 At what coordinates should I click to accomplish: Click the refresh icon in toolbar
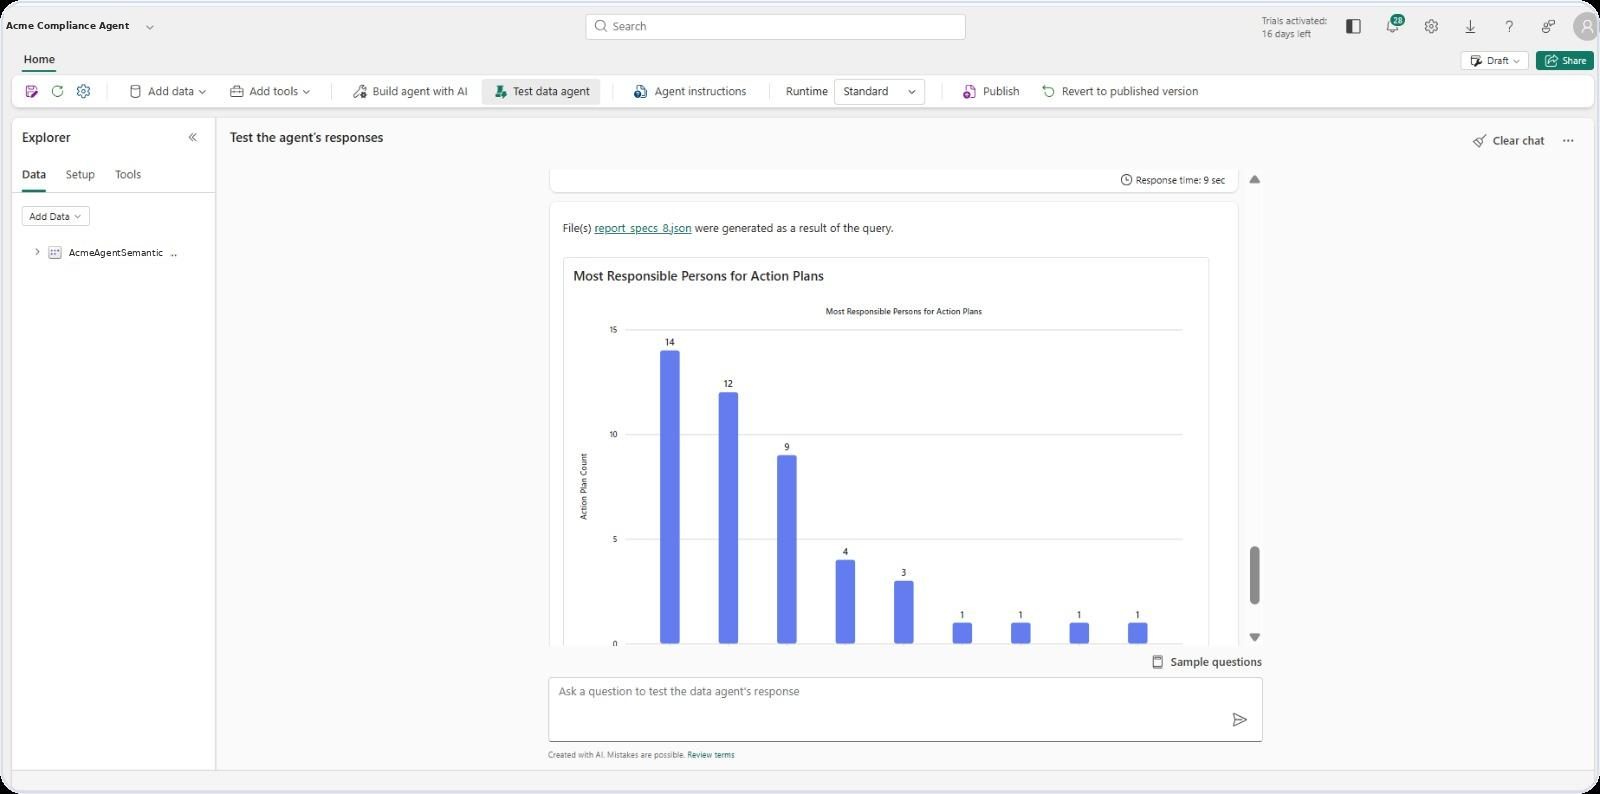coord(57,91)
